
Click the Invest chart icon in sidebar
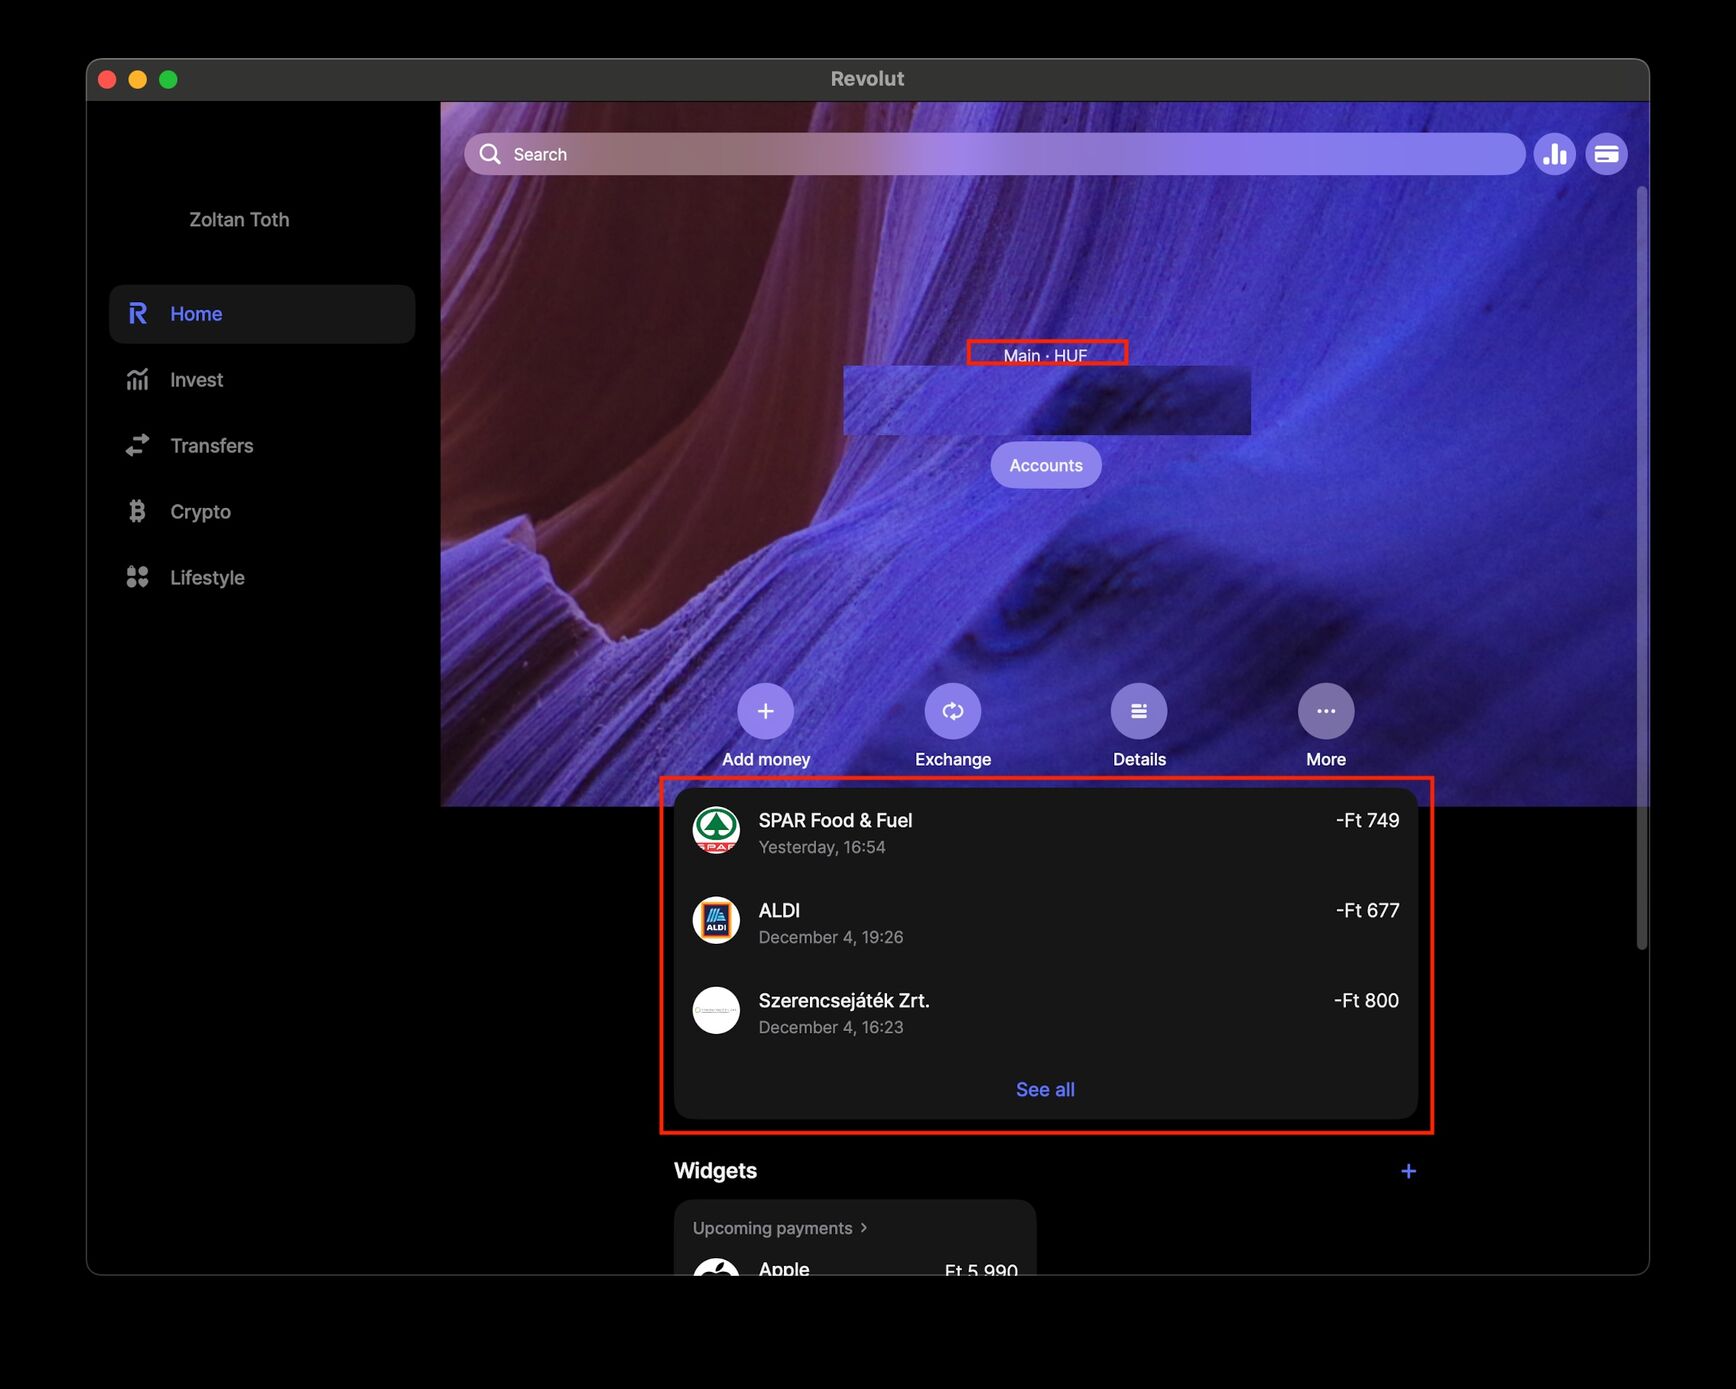(x=138, y=380)
